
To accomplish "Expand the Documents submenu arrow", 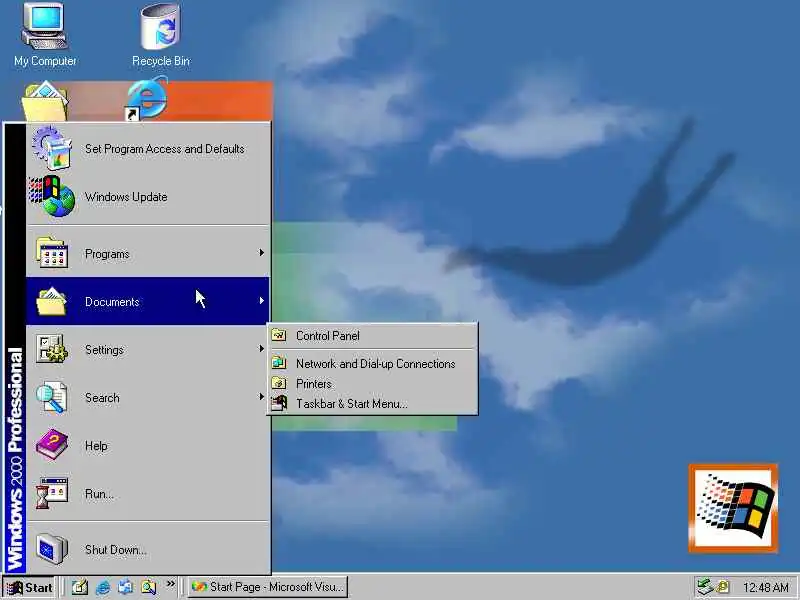I will click(x=261, y=301).
